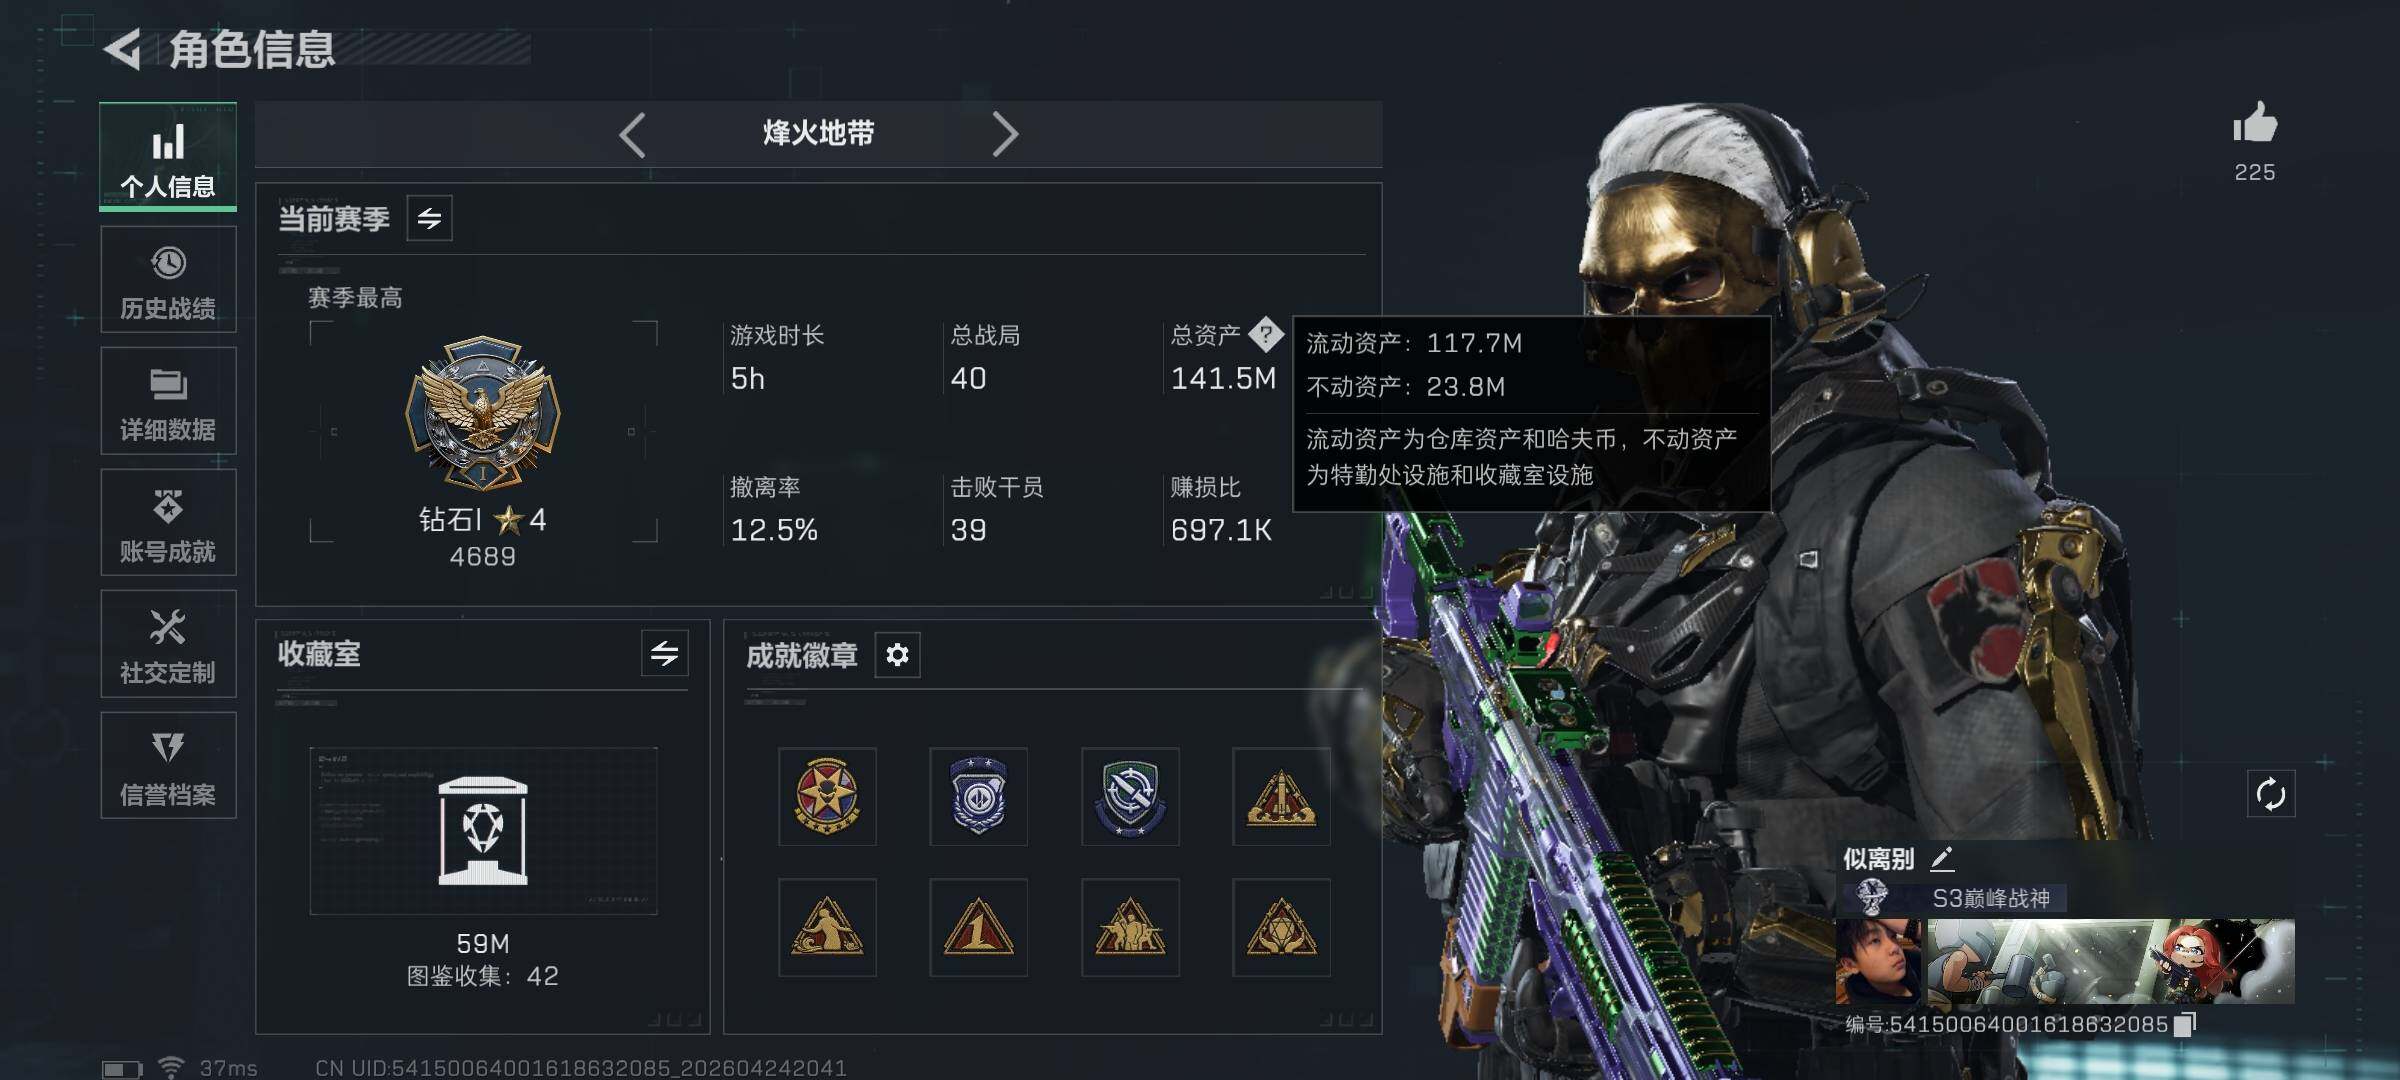The height and width of the screenshot is (1080, 2400).
Task: Open the 社交定制 section
Action: [x=168, y=644]
